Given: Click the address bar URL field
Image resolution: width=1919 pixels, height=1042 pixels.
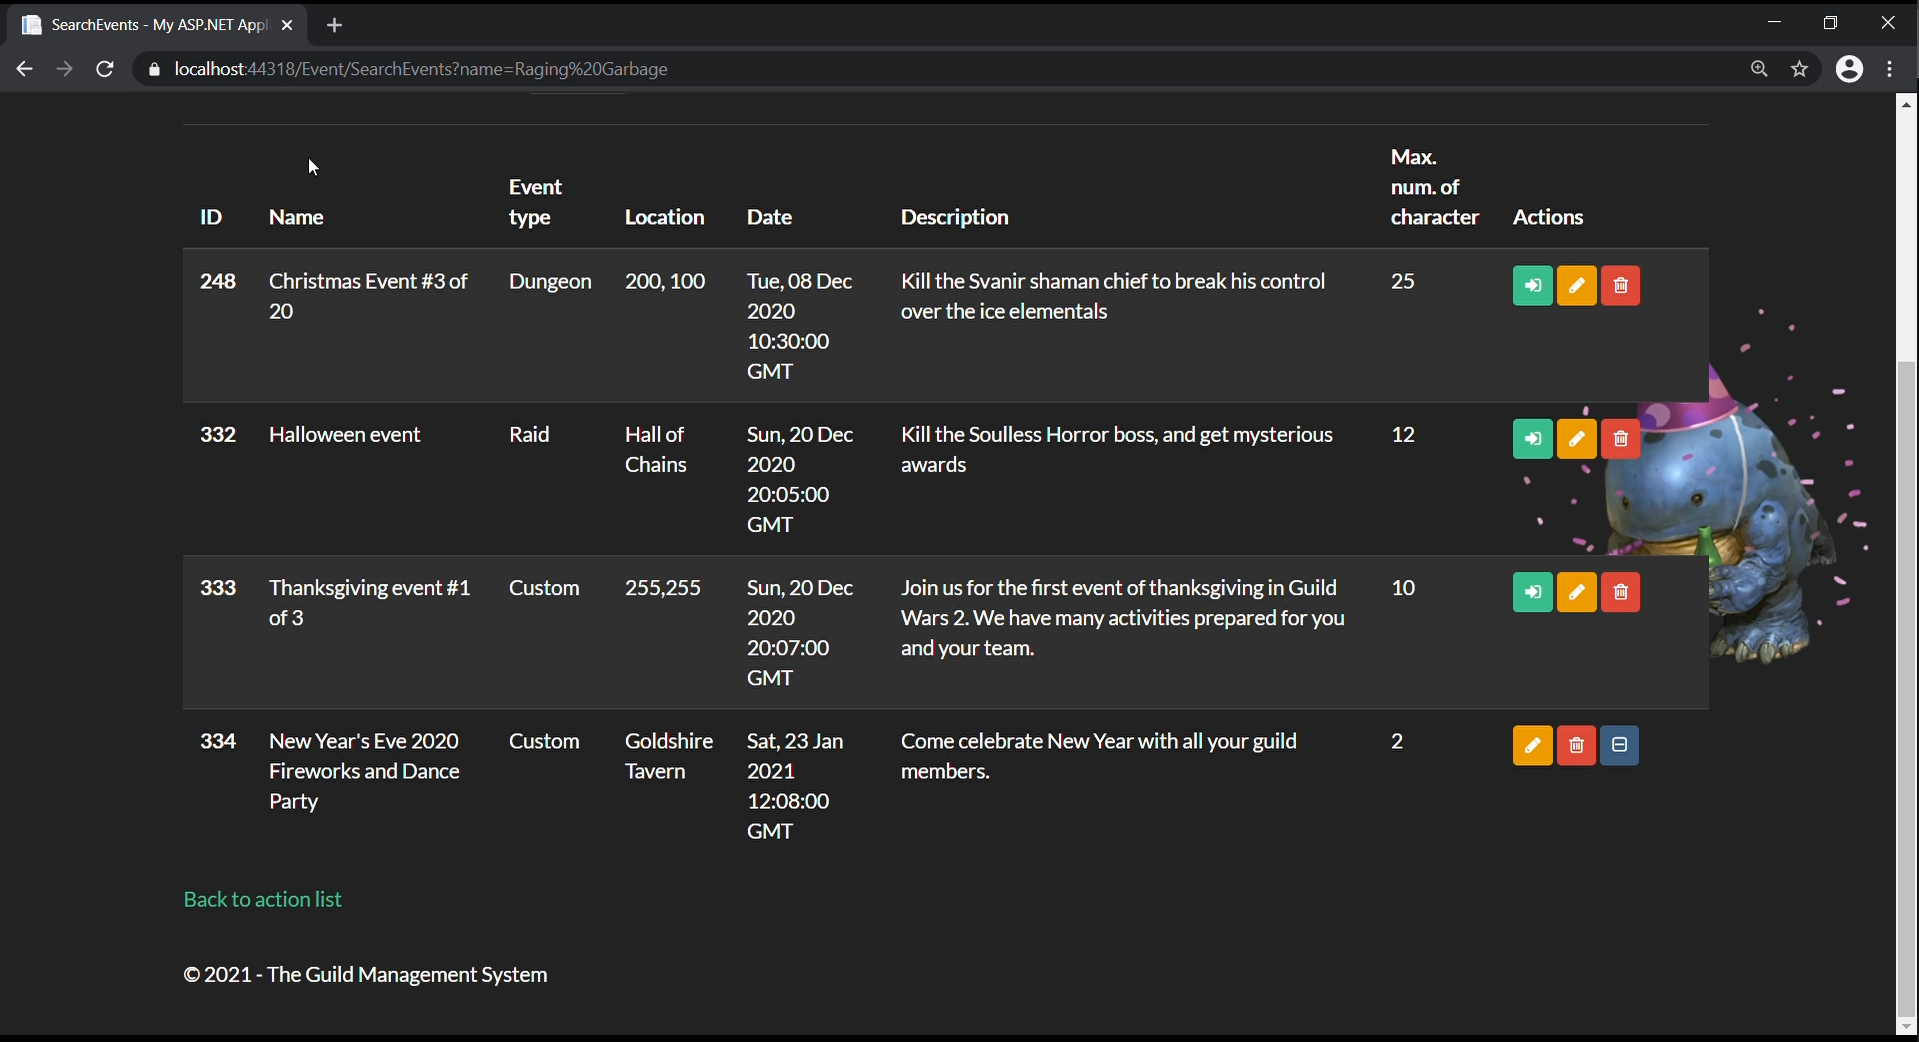Looking at the screenshot, I should [x=700, y=69].
